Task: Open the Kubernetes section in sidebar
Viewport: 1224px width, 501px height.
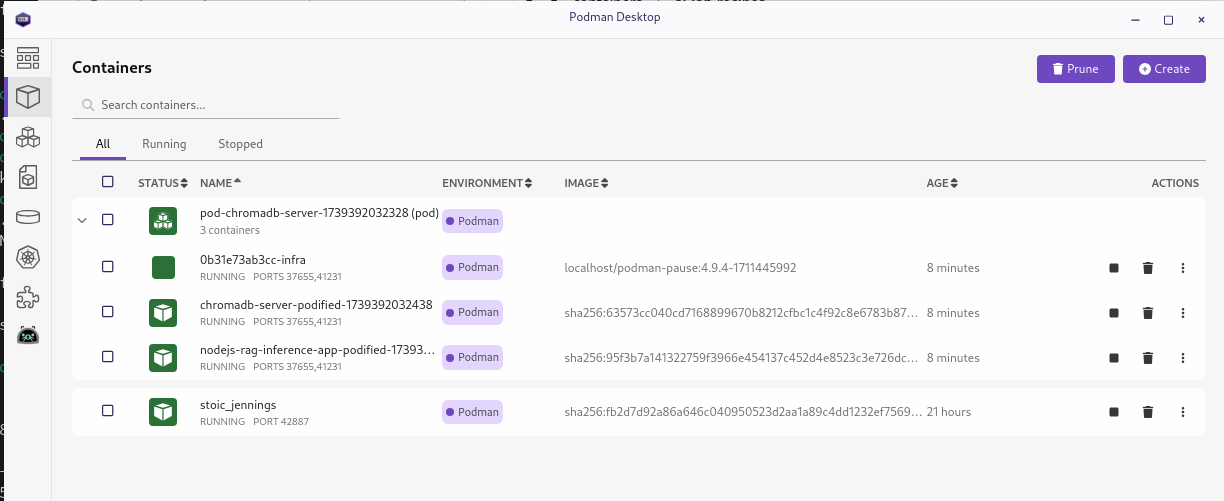Action: tap(28, 258)
